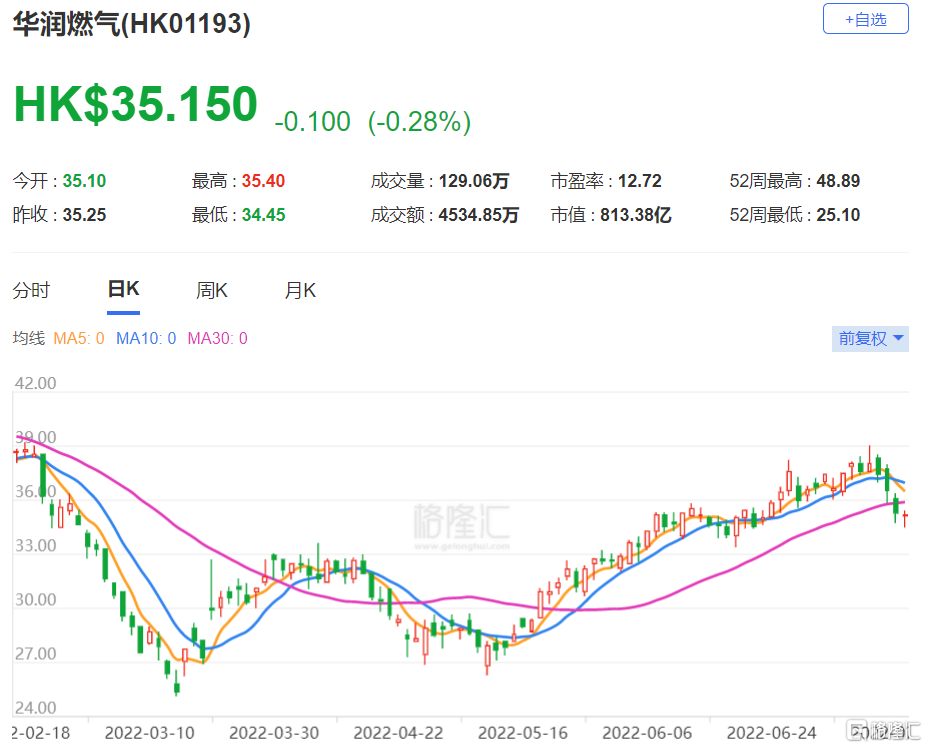
Task: Switch to the 分时 intraday tab
Action: 31,291
